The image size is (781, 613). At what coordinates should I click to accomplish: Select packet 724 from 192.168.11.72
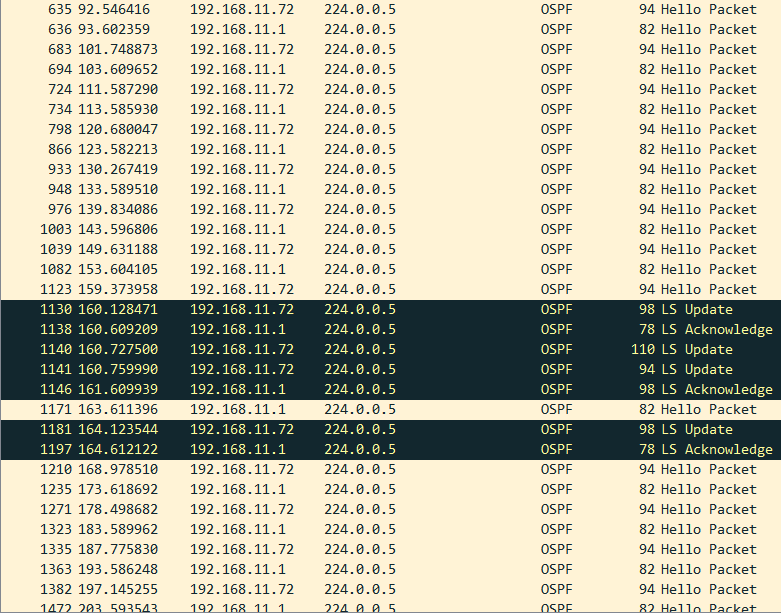click(x=390, y=89)
